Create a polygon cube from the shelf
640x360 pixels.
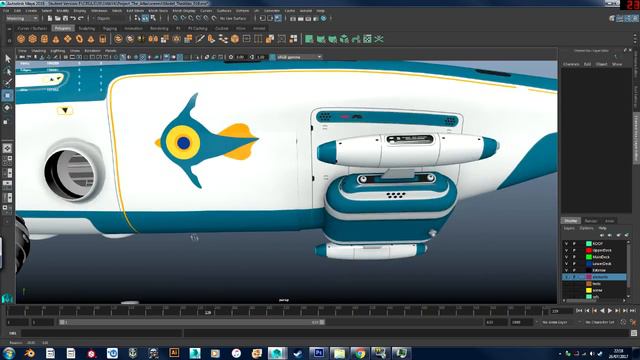32,39
